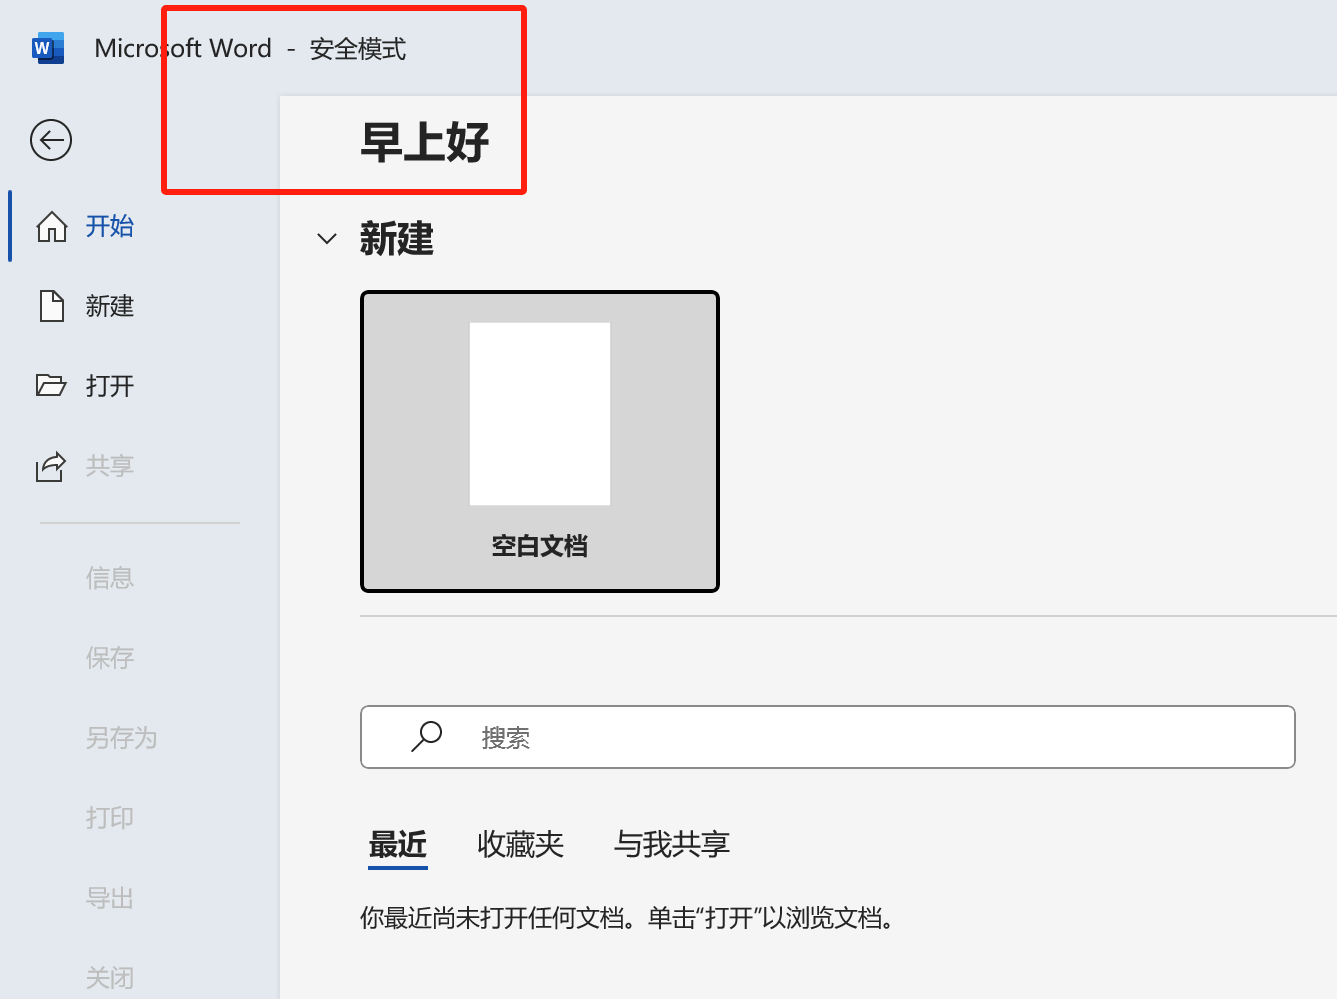This screenshot has height=999, width=1337.
Task: Switch to the 最近 tab
Action: click(398, 845)
